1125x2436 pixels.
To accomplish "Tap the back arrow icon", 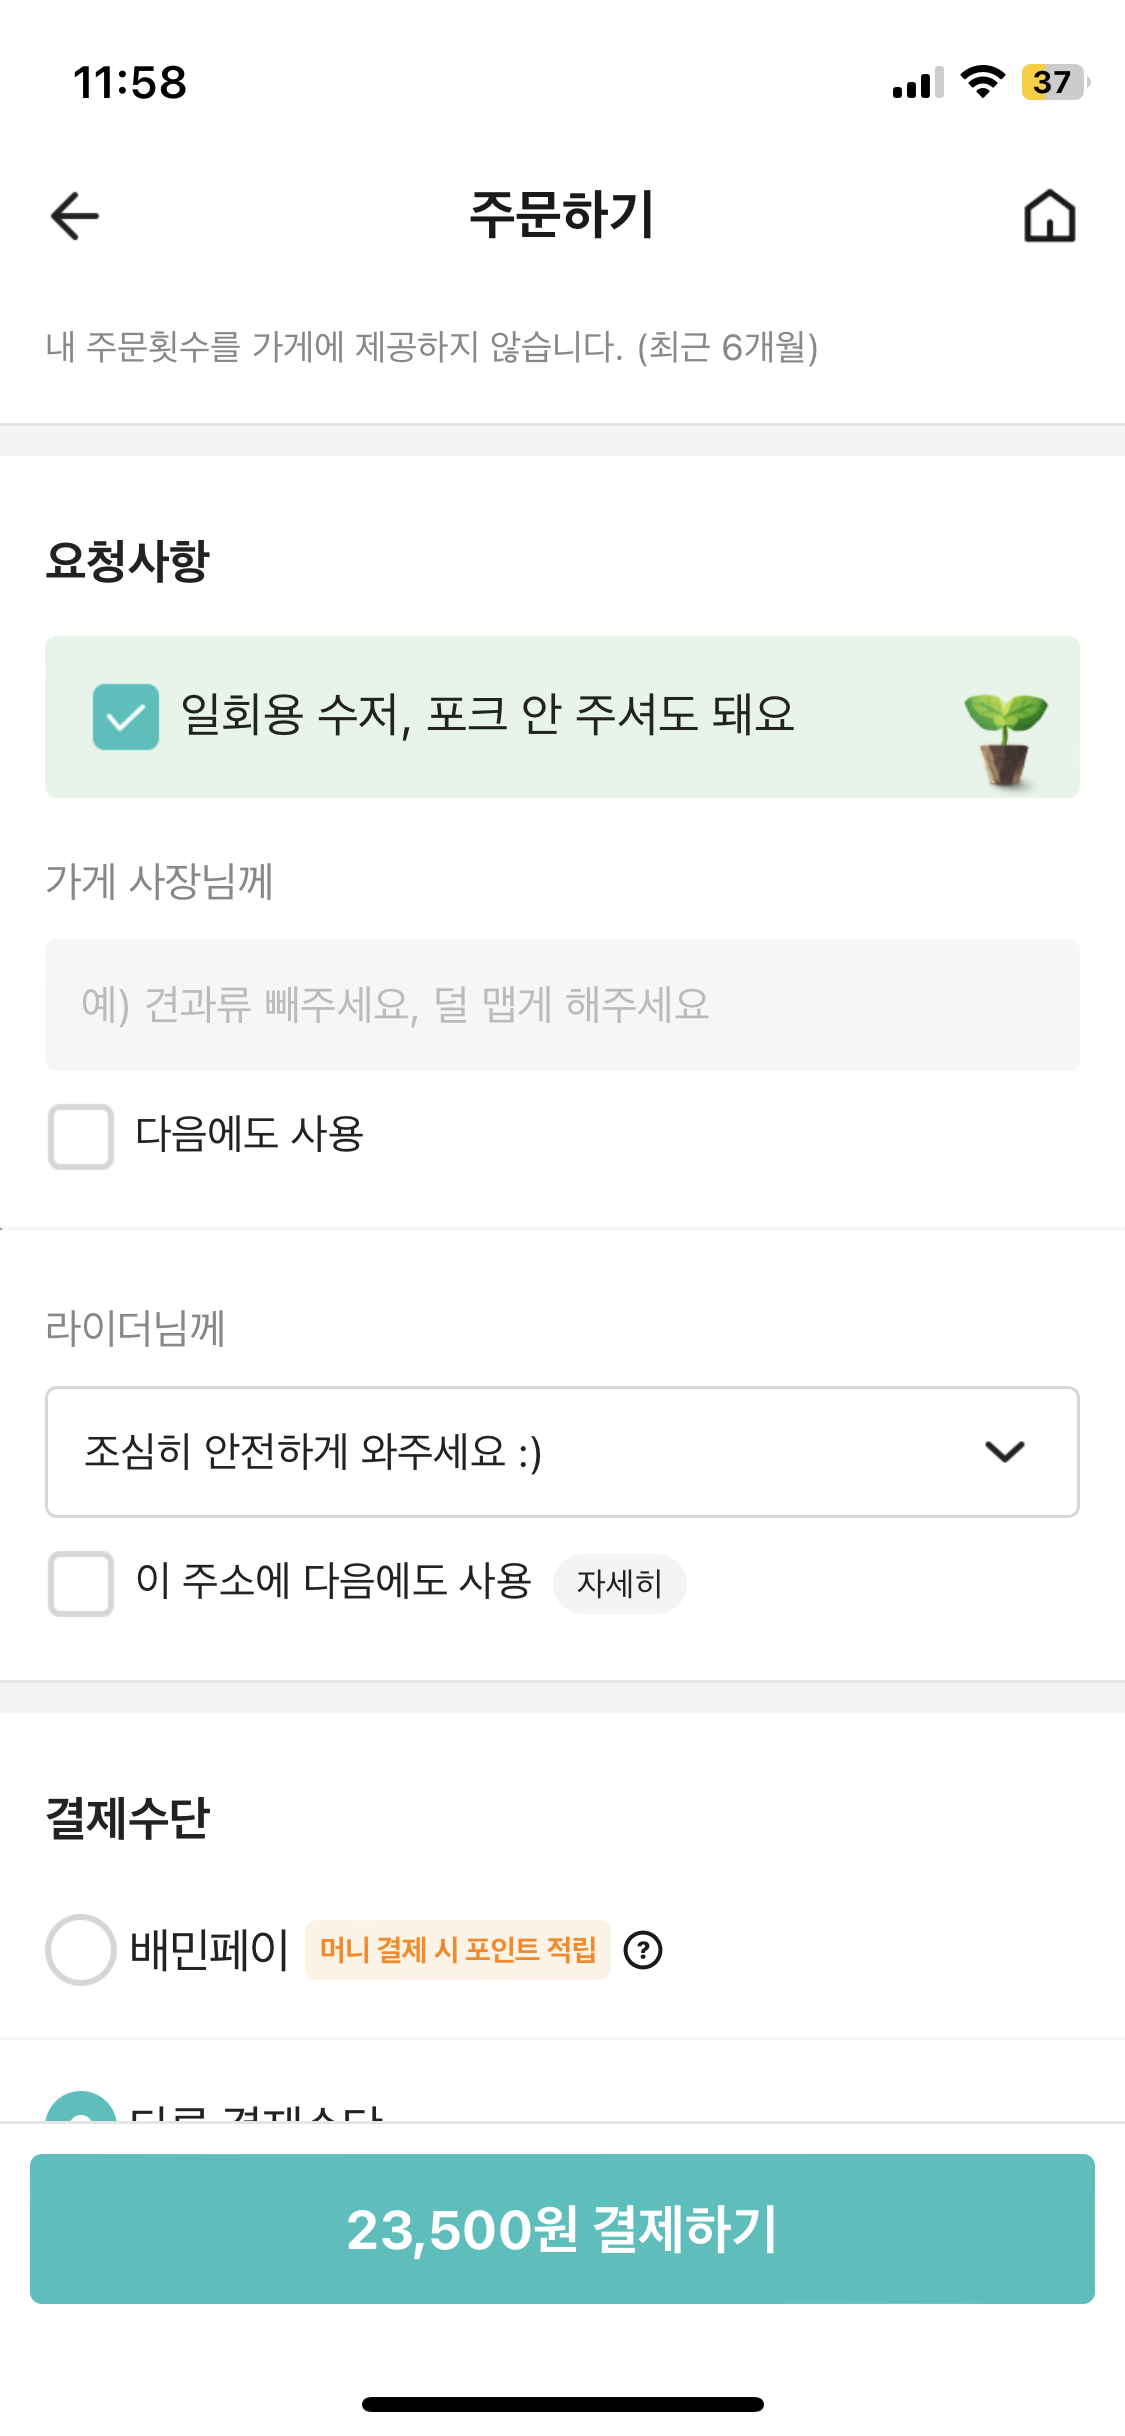I will [x=75, y=216].
